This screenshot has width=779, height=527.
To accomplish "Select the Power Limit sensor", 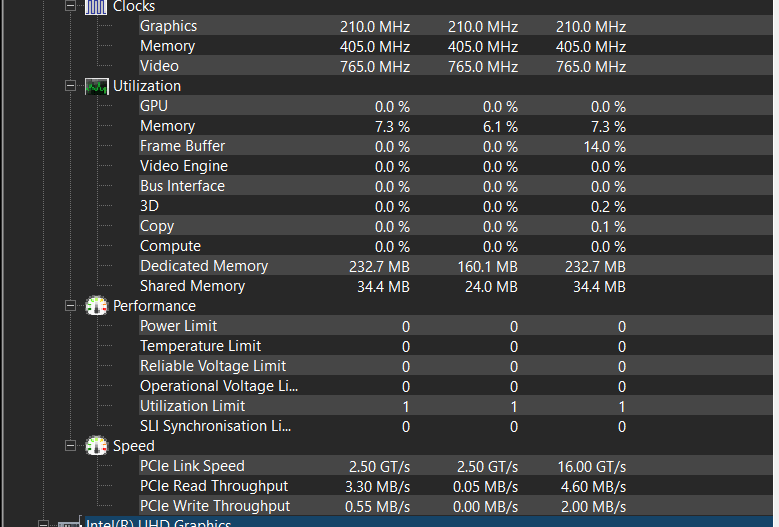I will click(456, 326).
